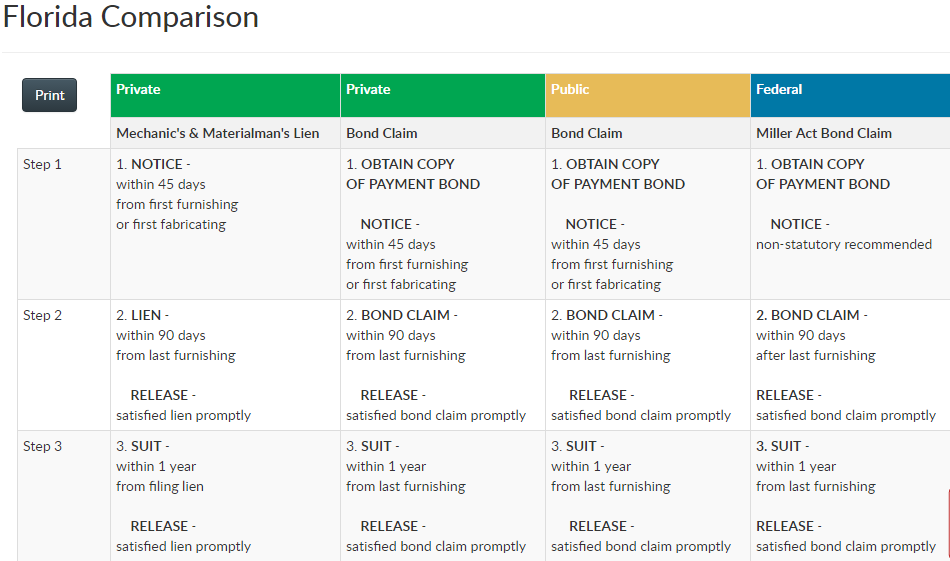The image size is (950, 561).
Task: Select the Miller Act Bond Claim subheader
Action: tap(823, 133)
